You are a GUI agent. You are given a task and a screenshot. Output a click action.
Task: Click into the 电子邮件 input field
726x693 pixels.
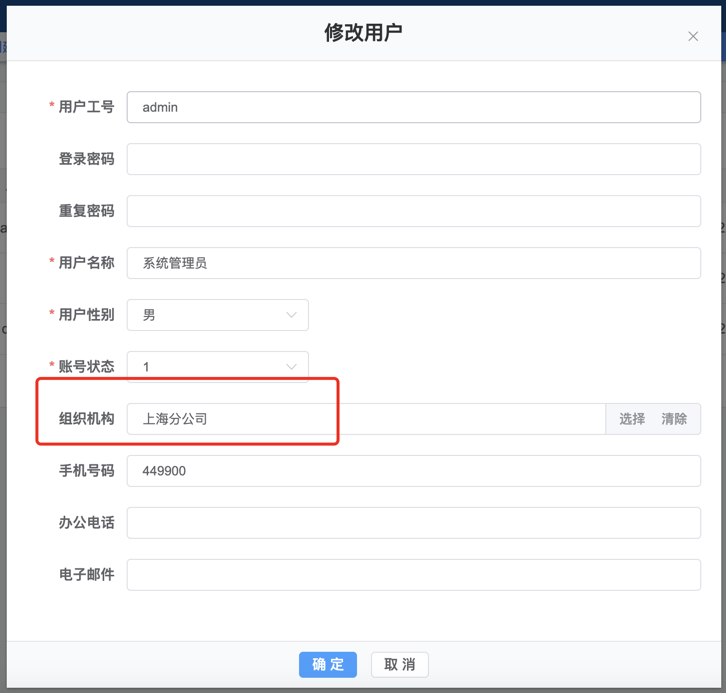tap(413, 575)
